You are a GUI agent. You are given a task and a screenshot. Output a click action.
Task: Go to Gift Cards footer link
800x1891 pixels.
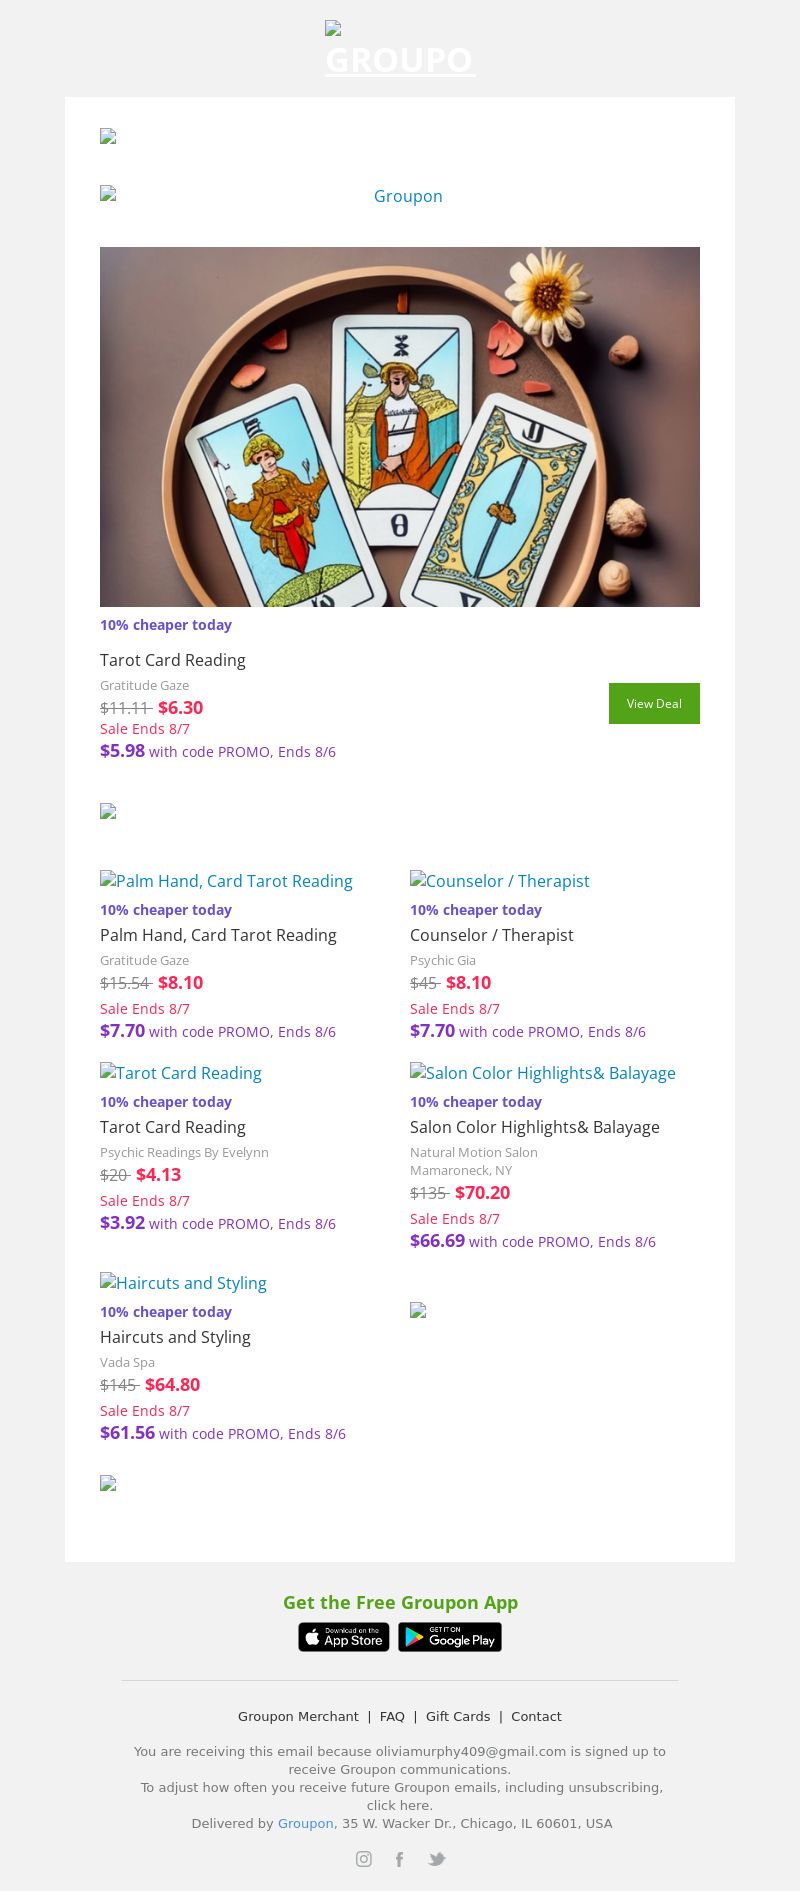[x=458, y=1716]
